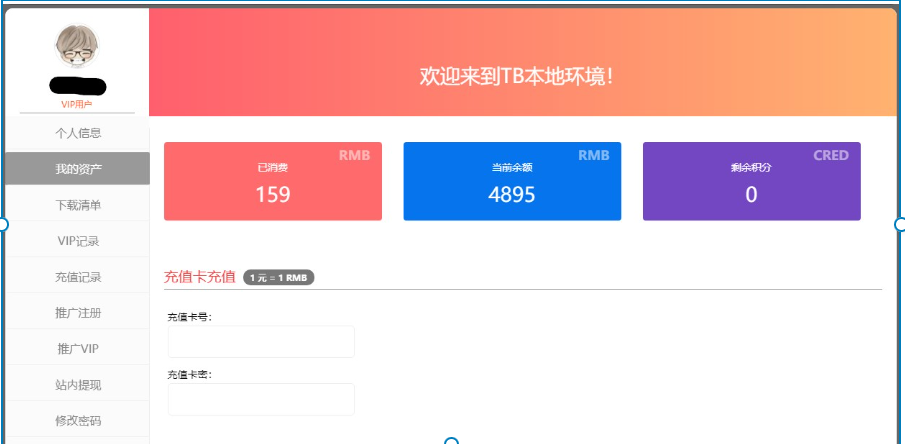This screenshot has width=905, height=444.
Task: Open 站内提现 withdrawal page
Action: [77, 385]
